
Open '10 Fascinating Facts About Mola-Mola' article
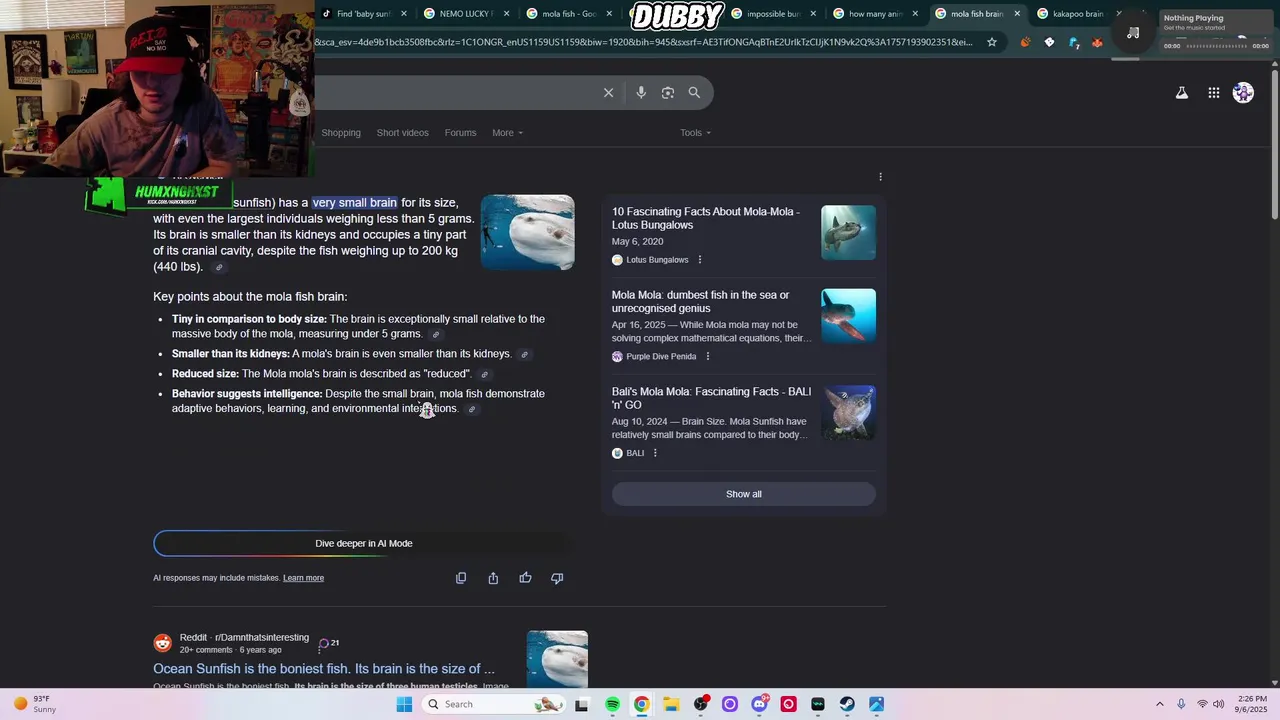click(705, 218)
